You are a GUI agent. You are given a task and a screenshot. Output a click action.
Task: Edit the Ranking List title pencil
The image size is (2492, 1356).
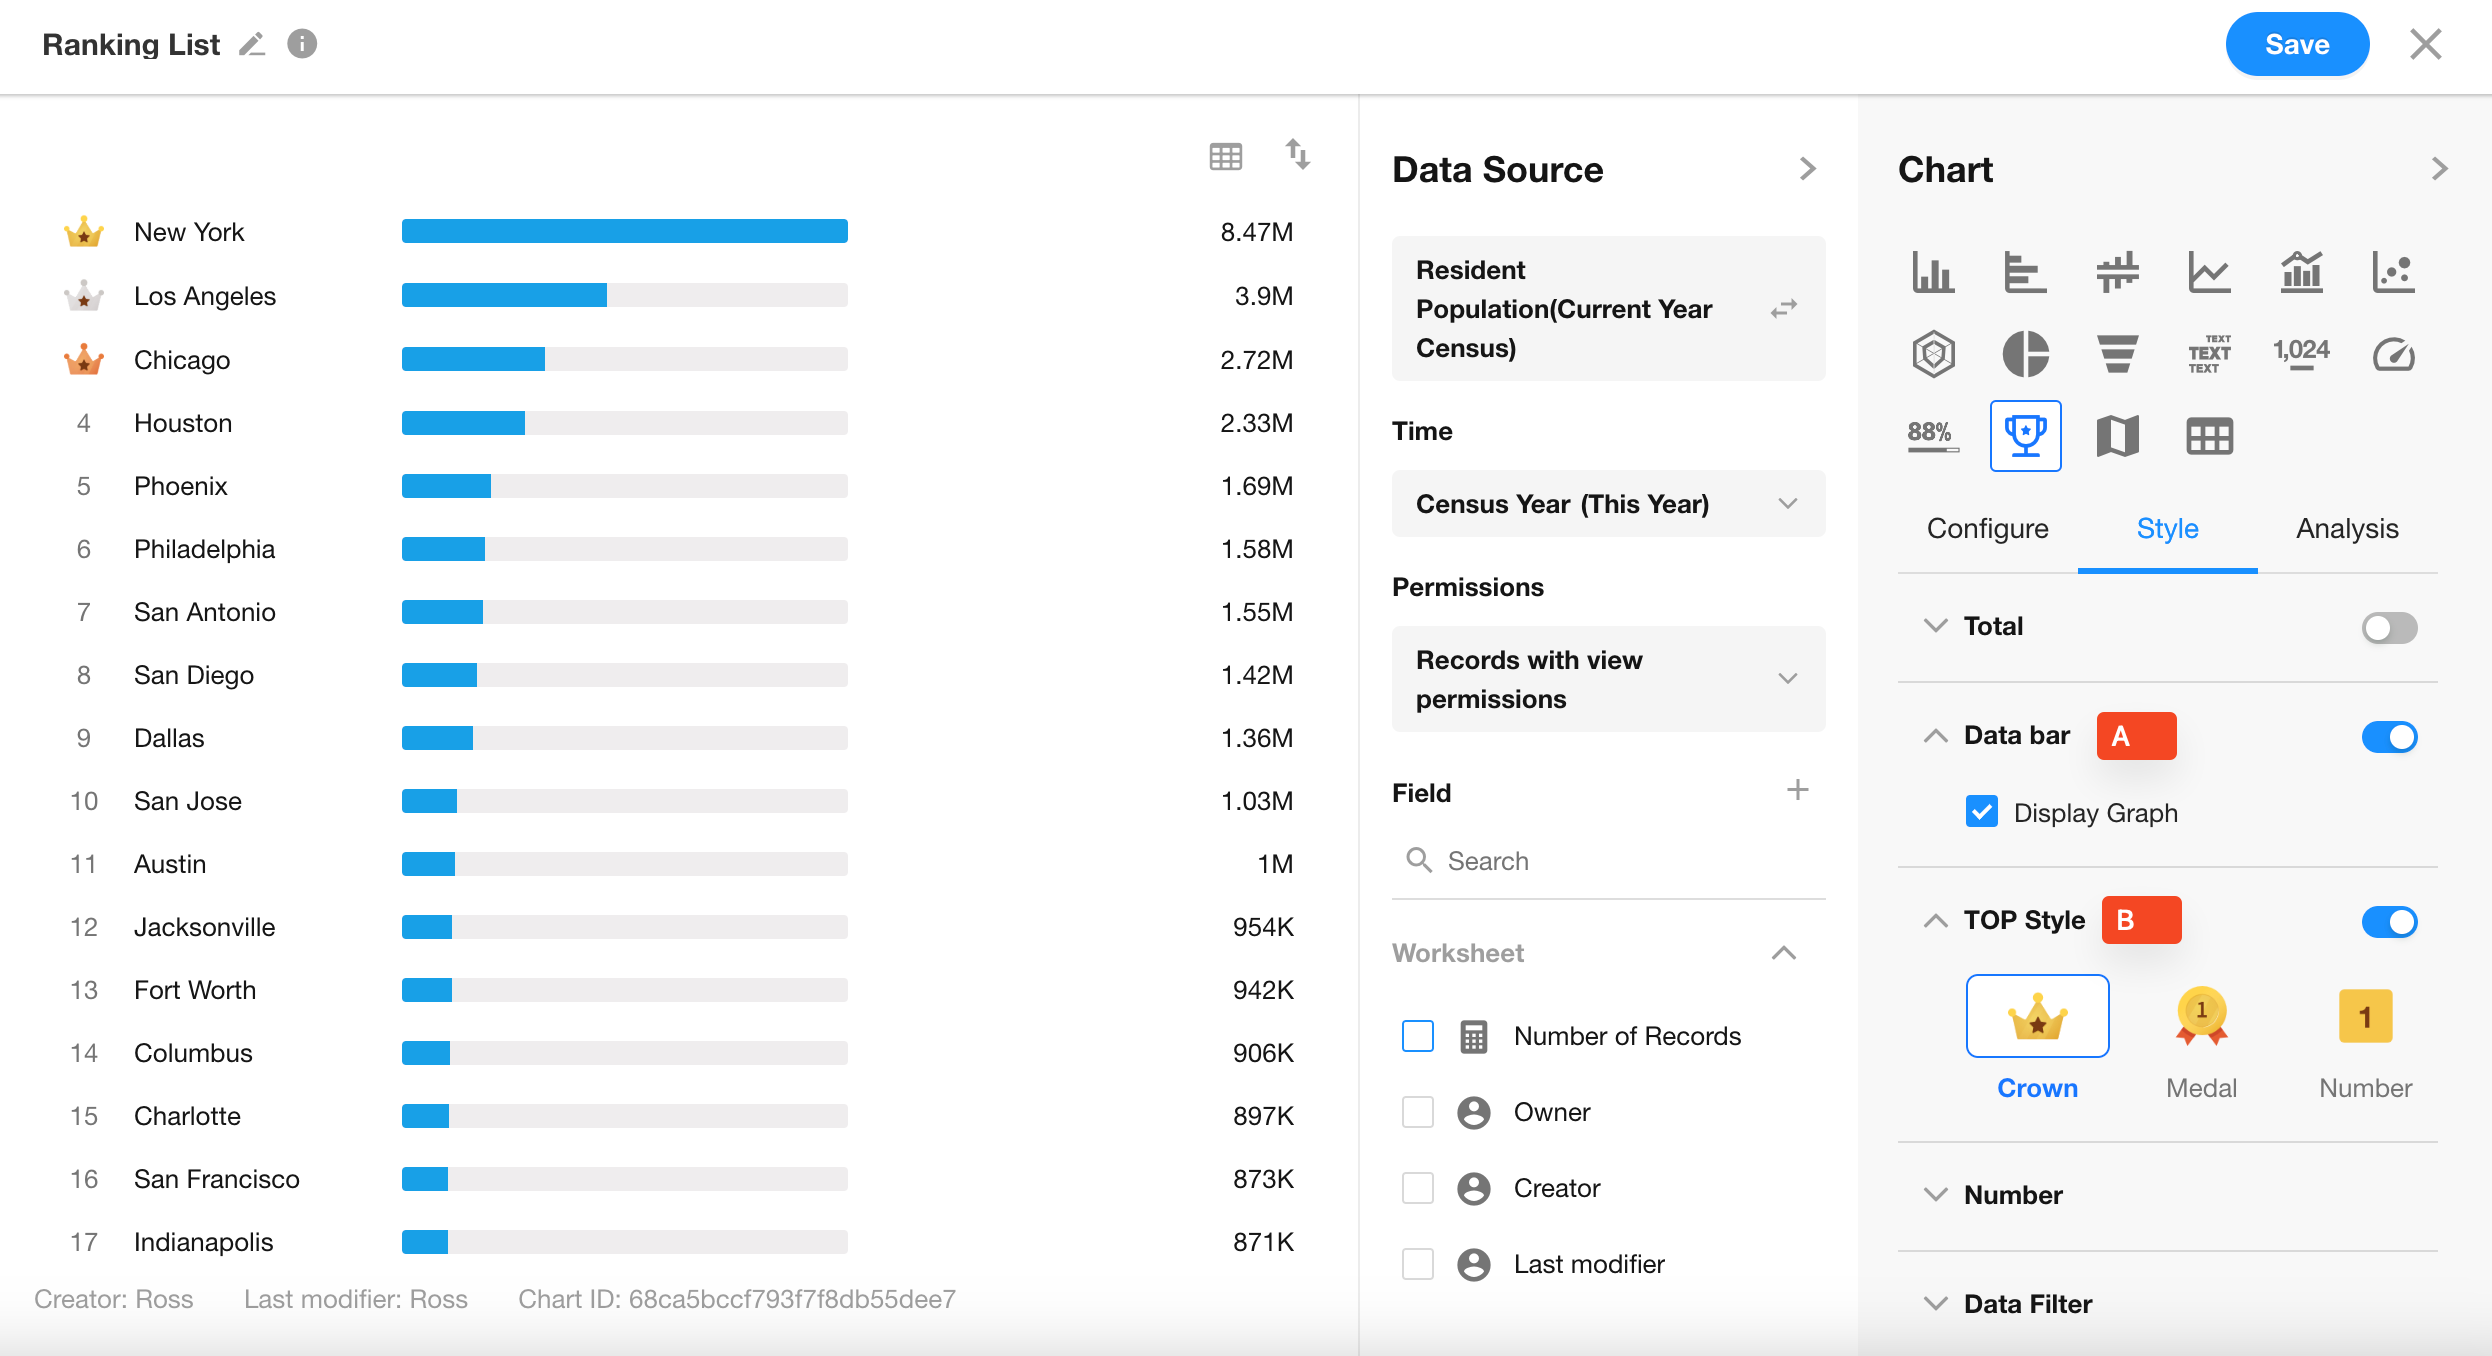252,44
